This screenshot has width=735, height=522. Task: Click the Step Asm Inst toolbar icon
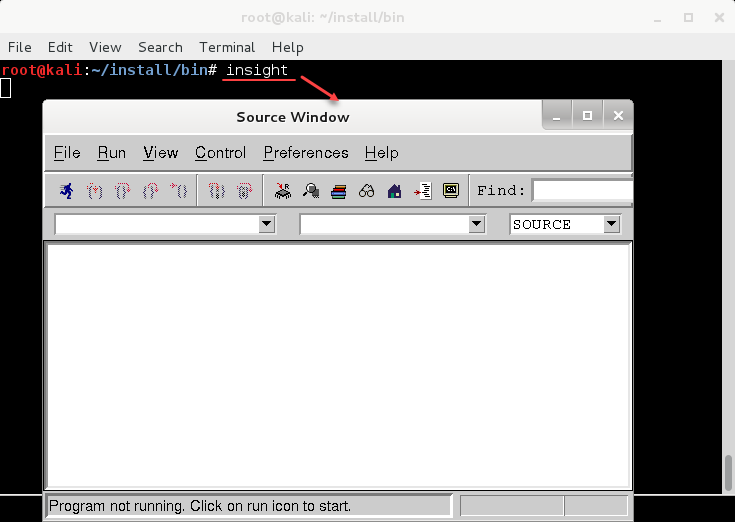tap(217, 191)
